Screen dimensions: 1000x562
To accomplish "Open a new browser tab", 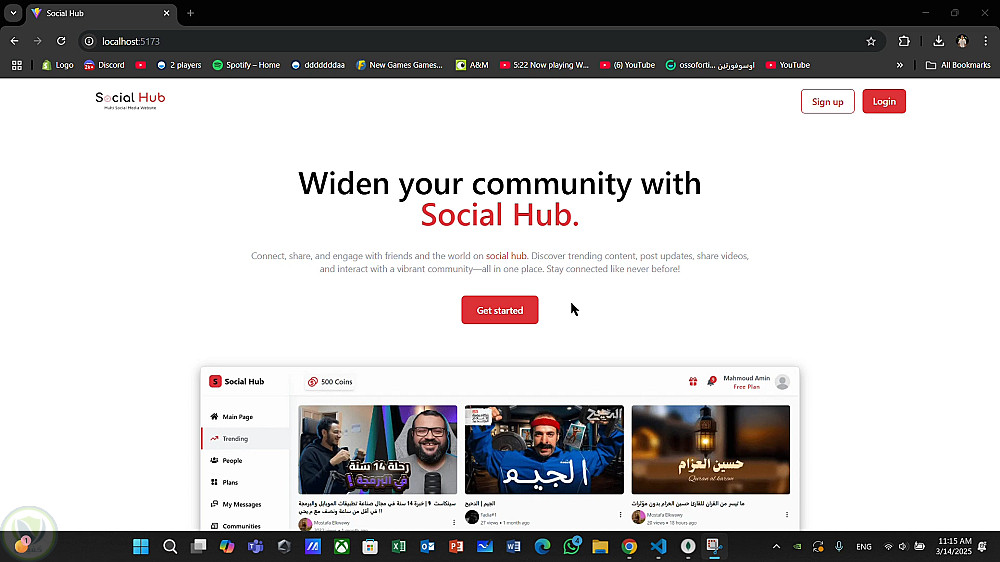I will point(190,13).
